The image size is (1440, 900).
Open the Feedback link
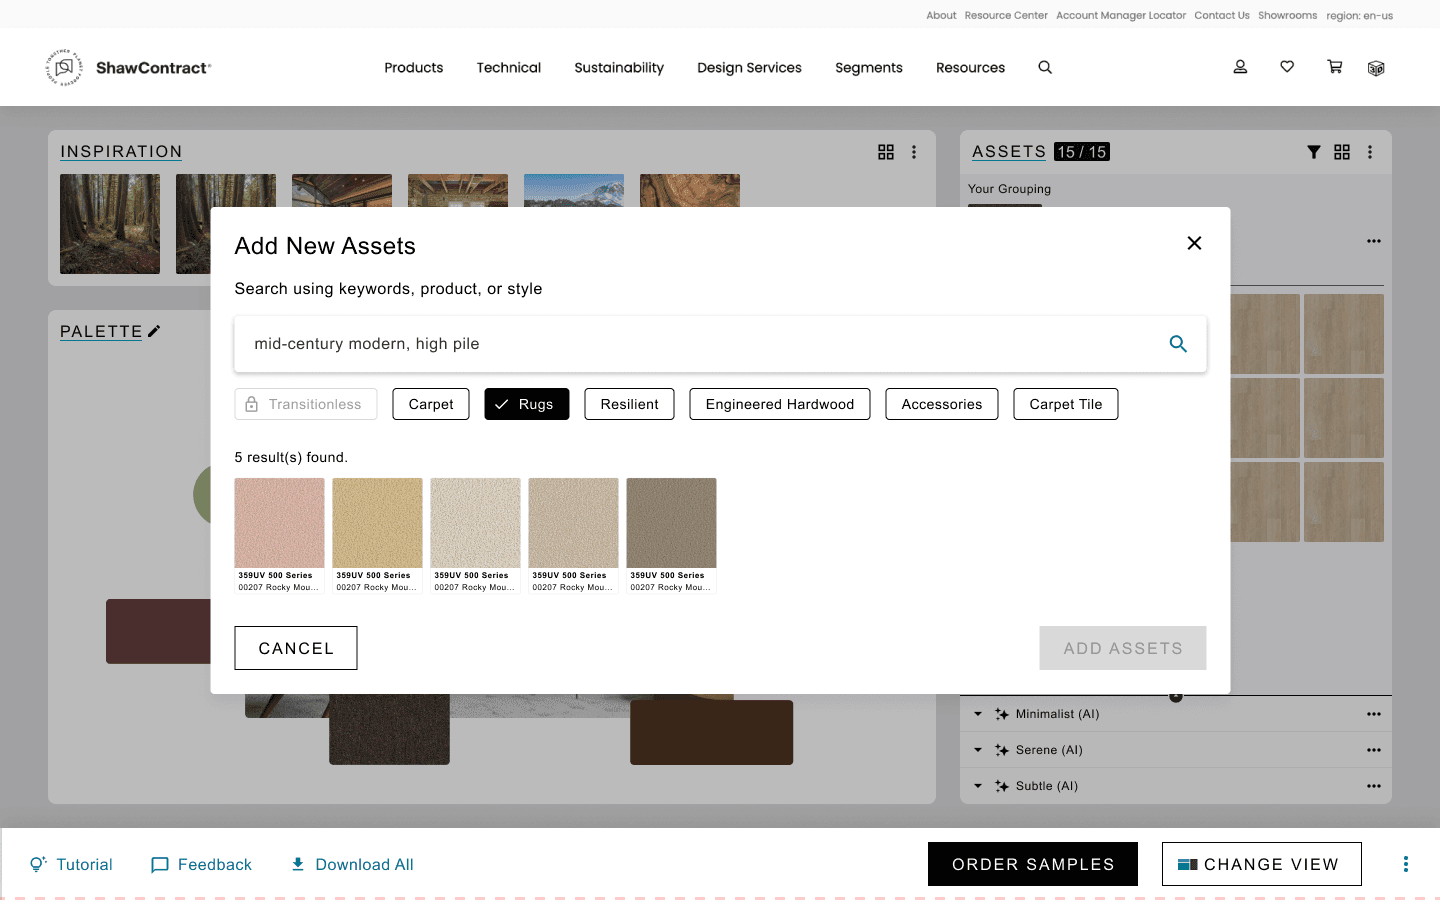tap(201, 864)
